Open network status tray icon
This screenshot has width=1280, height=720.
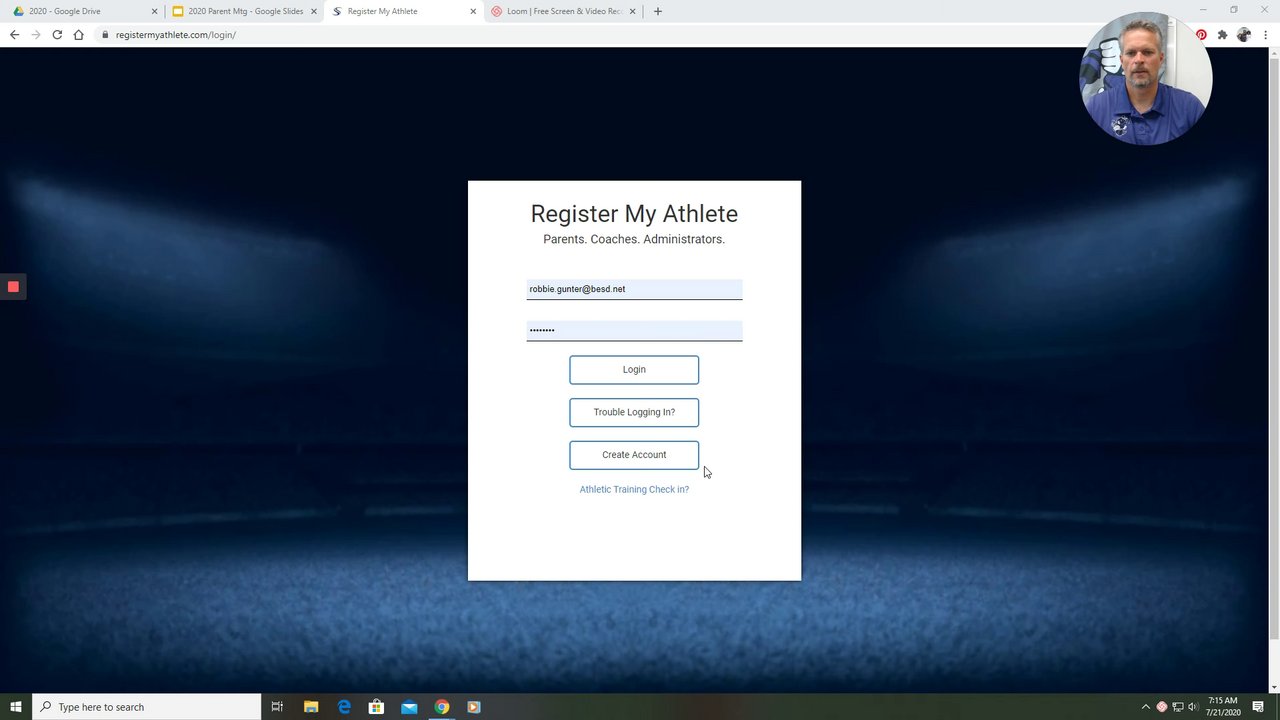click(x=1178, y=707)
